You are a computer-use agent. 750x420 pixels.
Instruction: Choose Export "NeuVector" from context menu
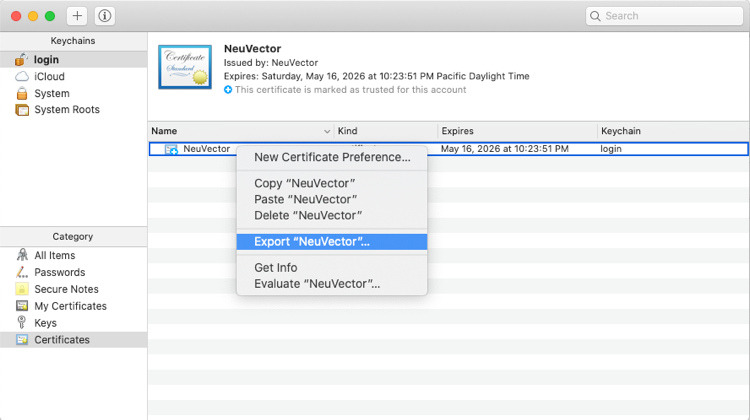pos(311,242)
